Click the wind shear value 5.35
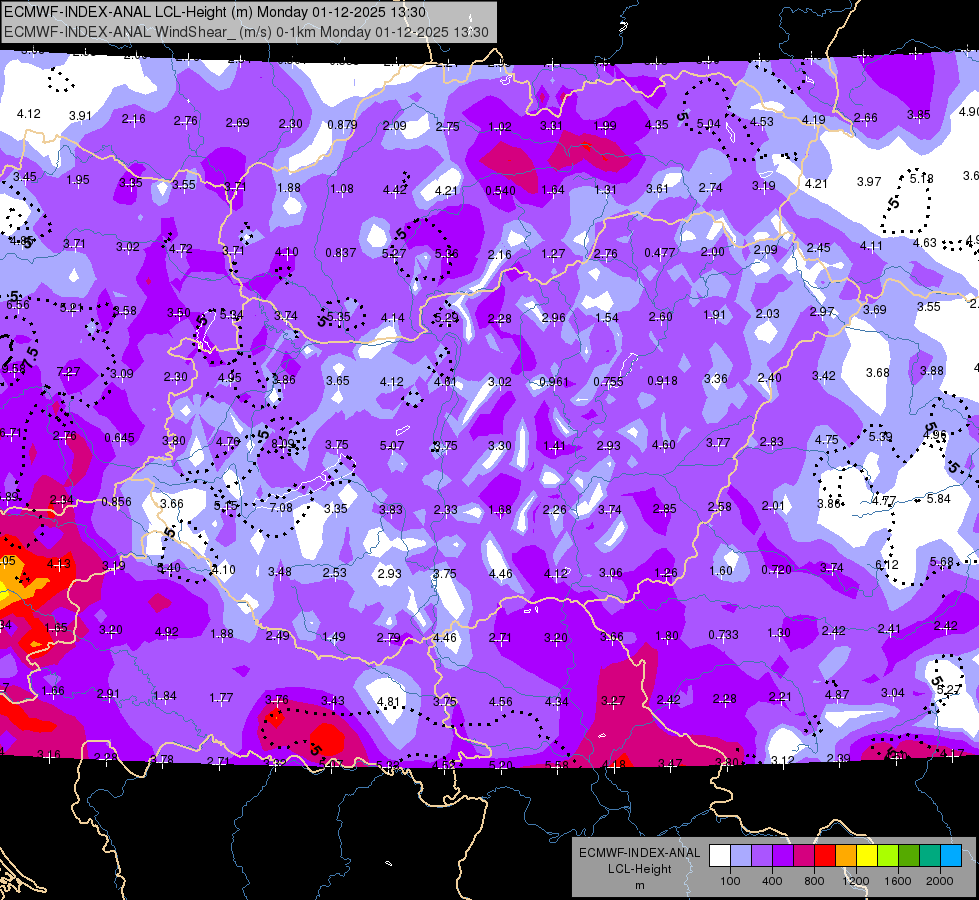The image size is (979, 900). click(x=338, y=317)
